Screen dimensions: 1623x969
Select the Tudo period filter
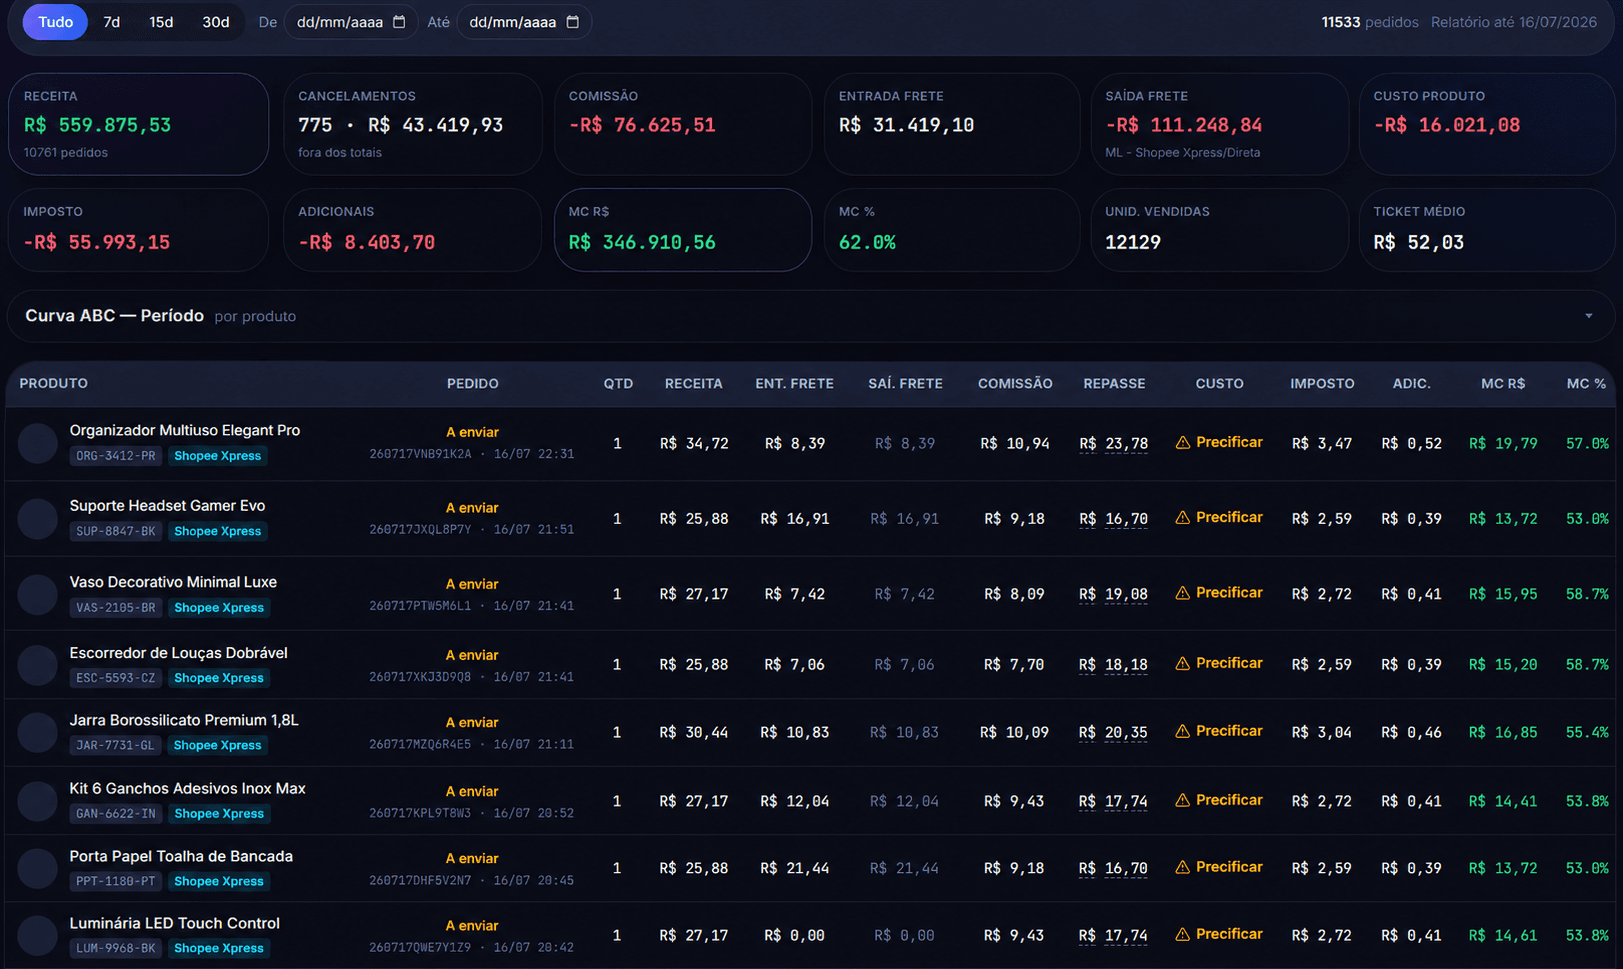tap(55, 22)
